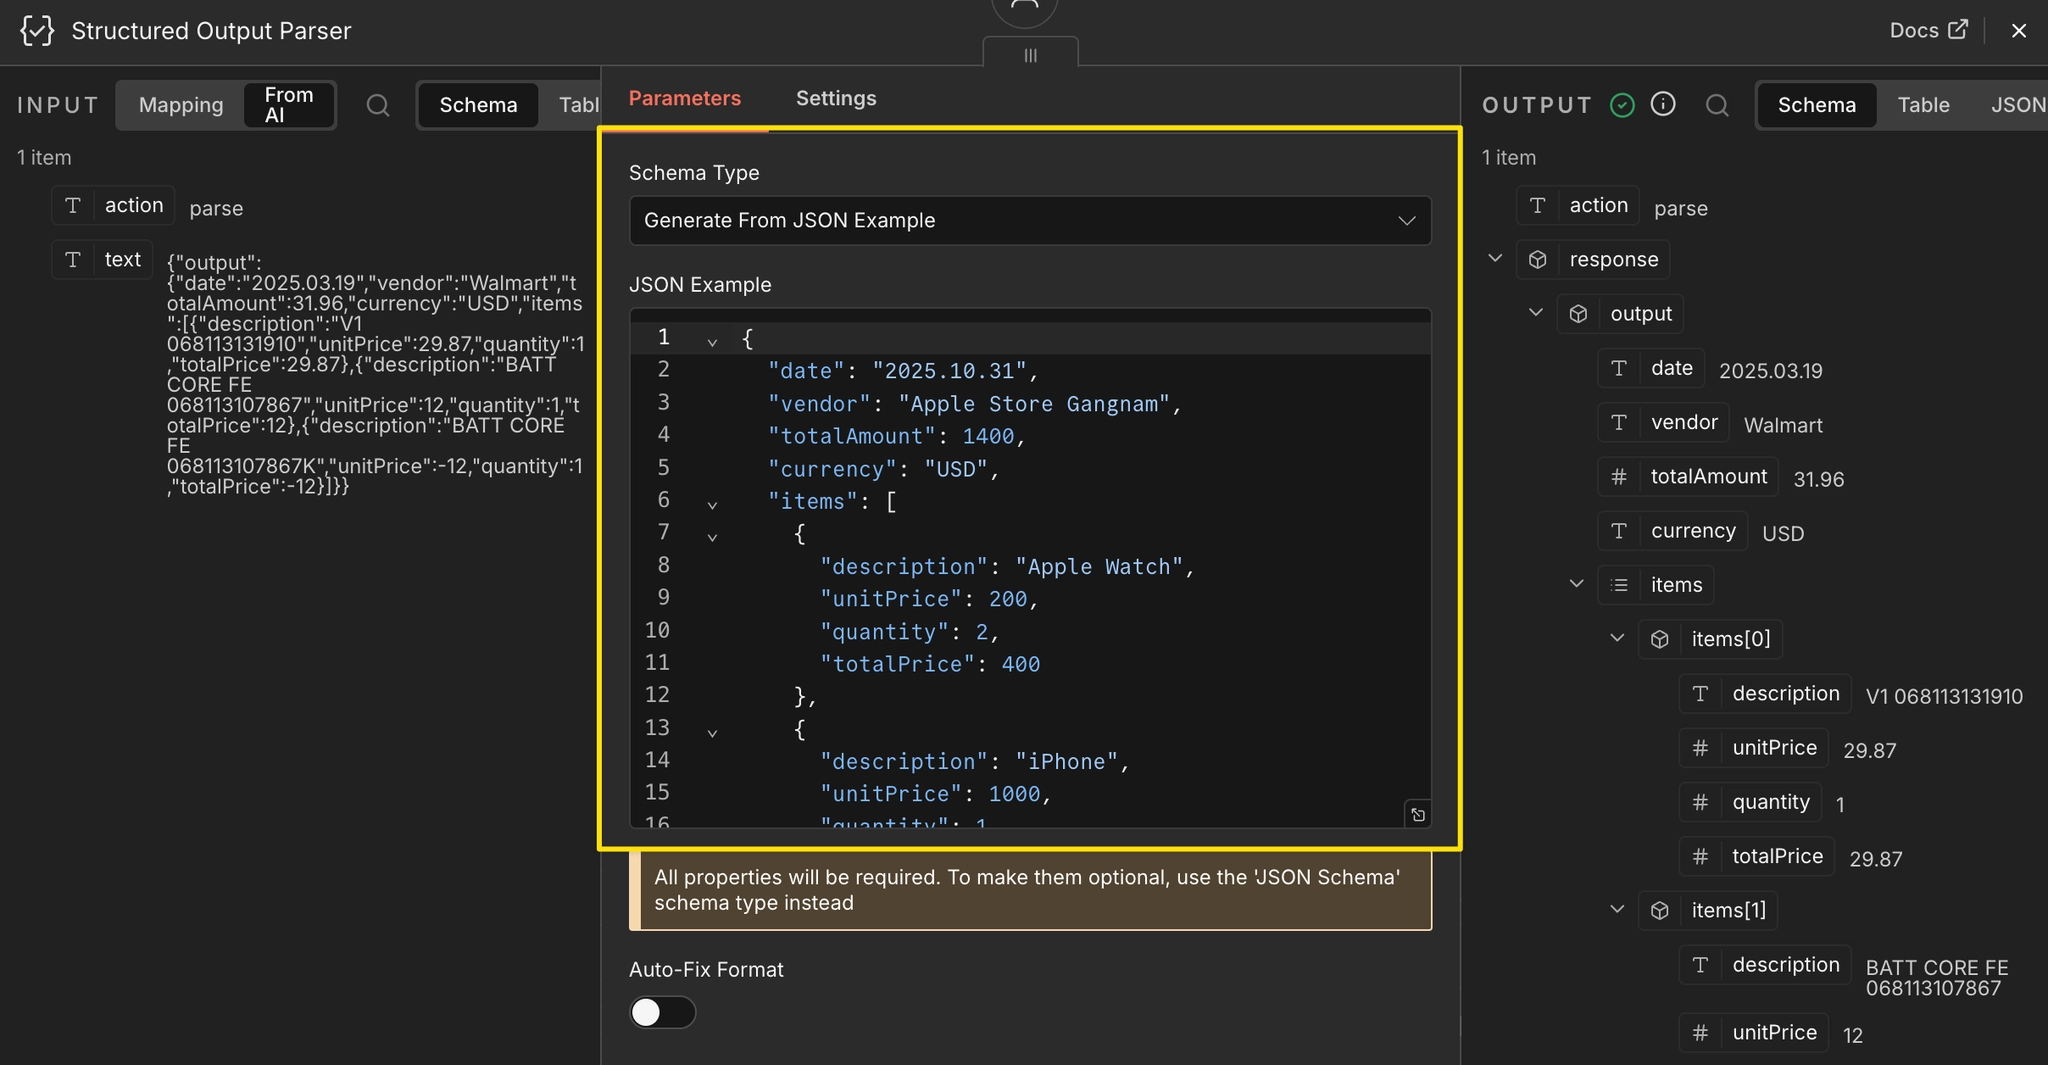
Task: Switch OUTPUT view to JSON
Action: coord(2017,105)
